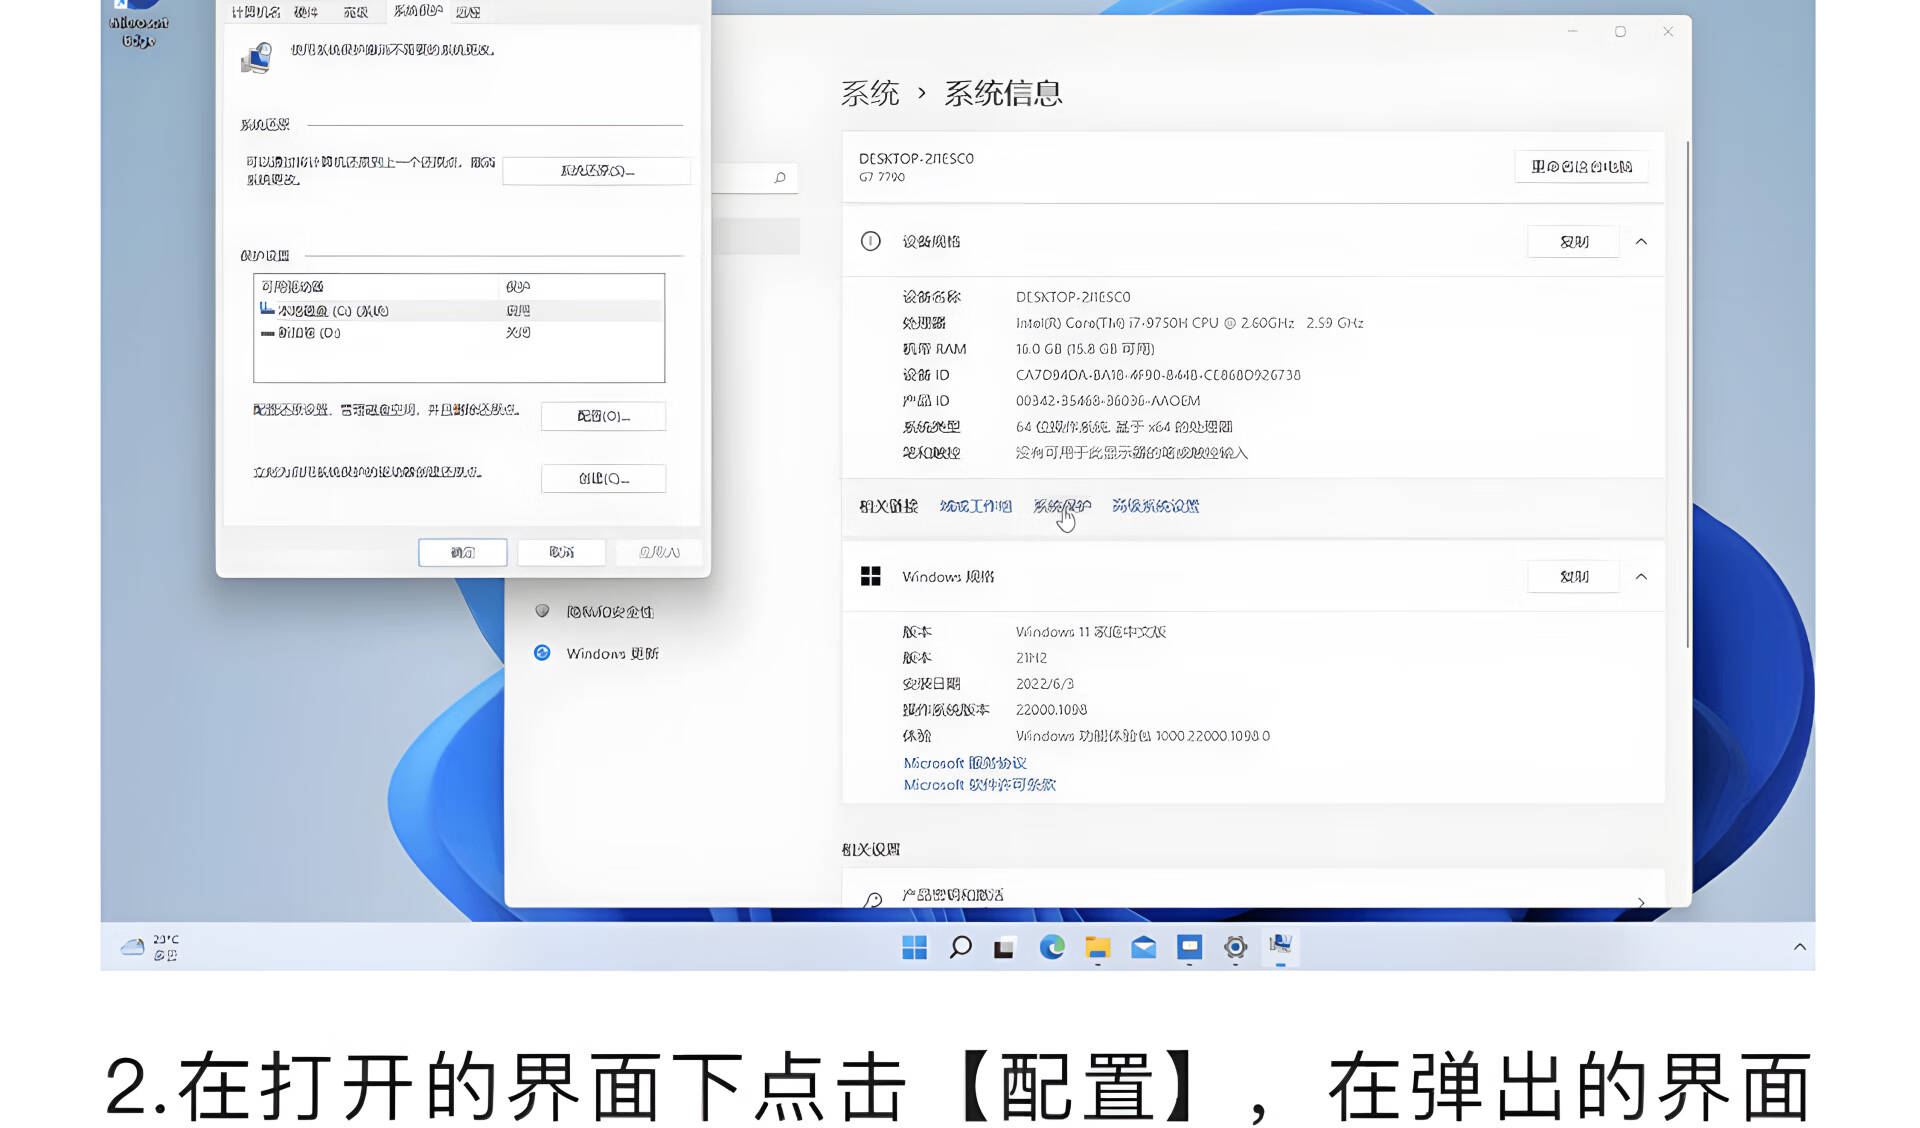Click the 系统还原(S) button
1920x1128 pixels.
[597, 171]
